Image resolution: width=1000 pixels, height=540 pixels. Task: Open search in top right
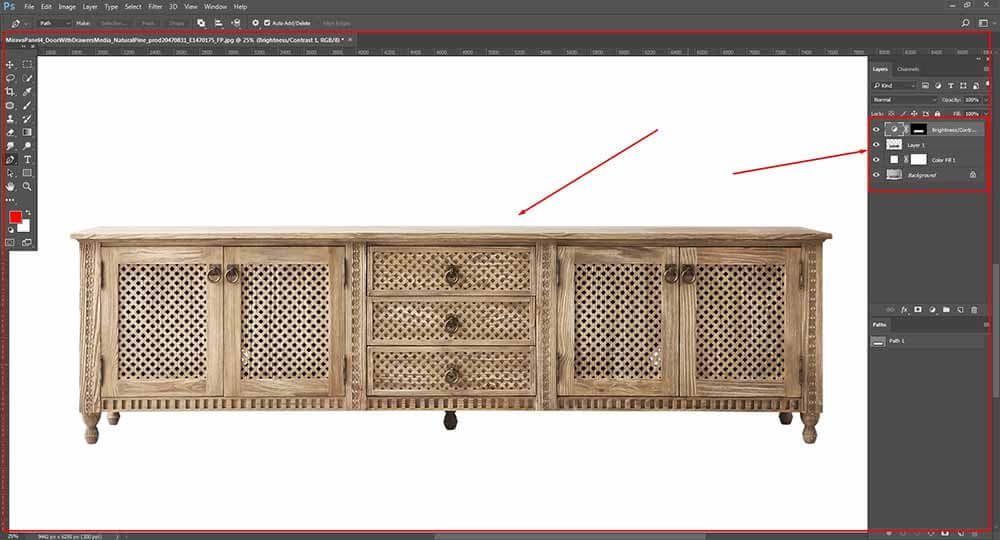click(x=966, y=23)
